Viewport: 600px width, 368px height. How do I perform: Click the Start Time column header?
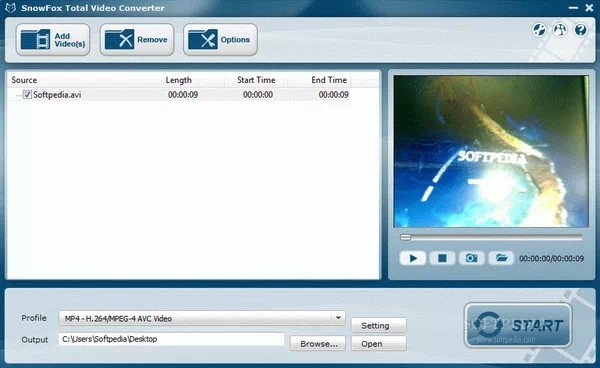[256, 80]
